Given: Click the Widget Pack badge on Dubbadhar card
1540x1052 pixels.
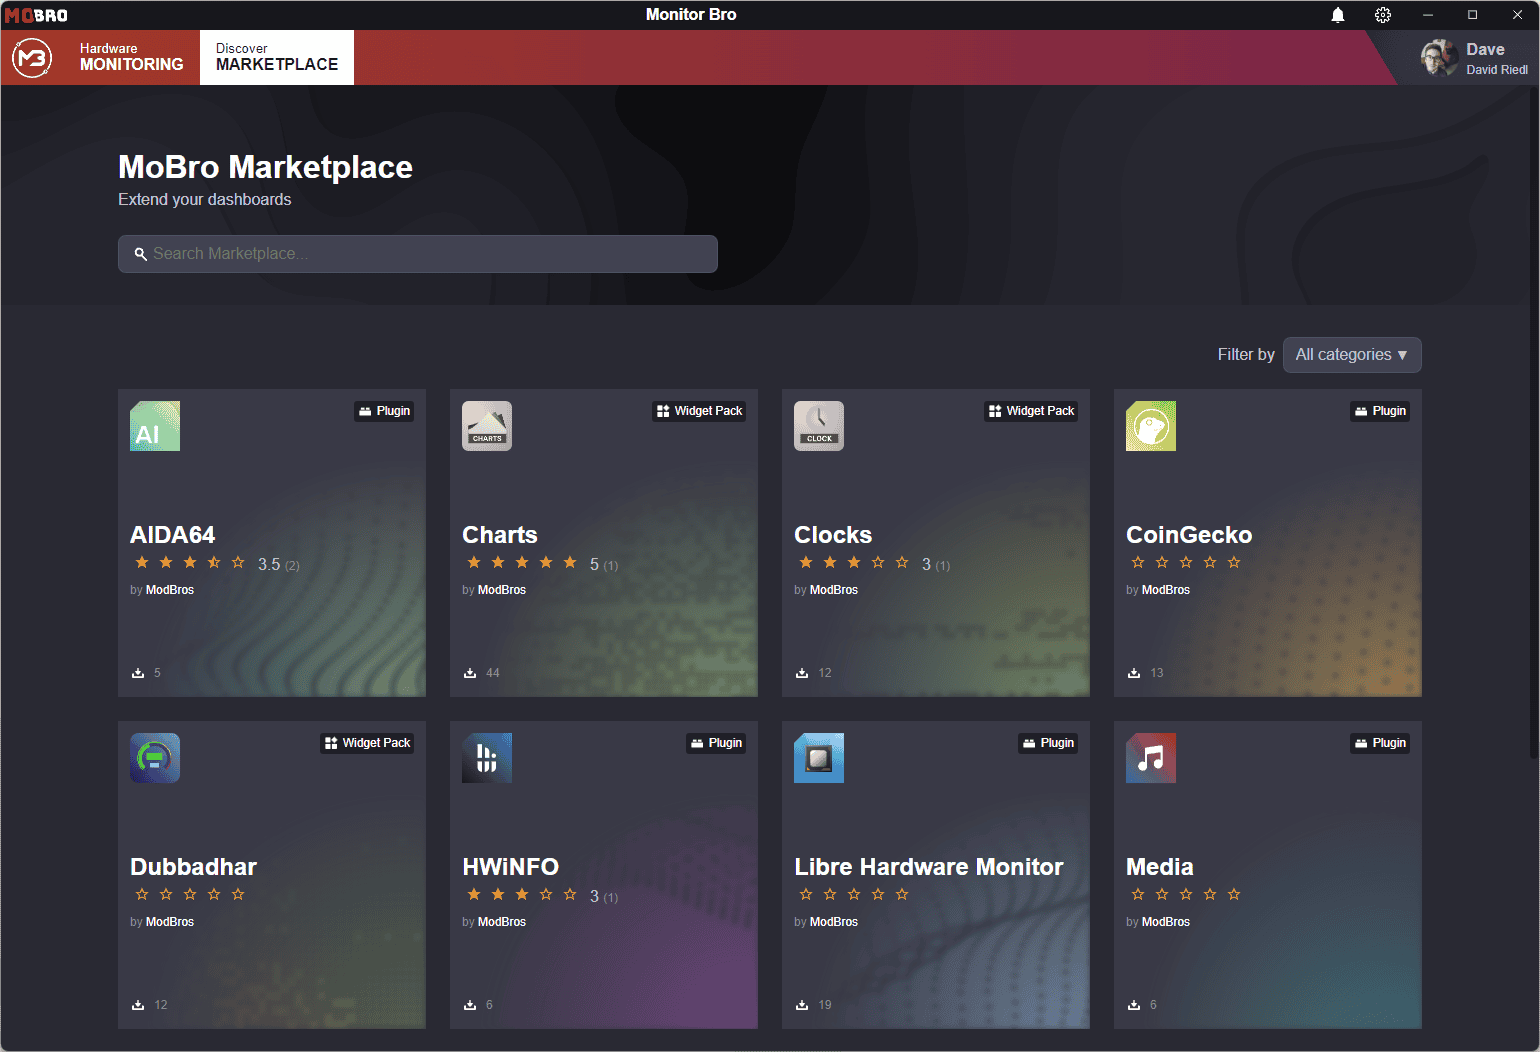Looking at the screenshot, I should (x=367, y=743).
